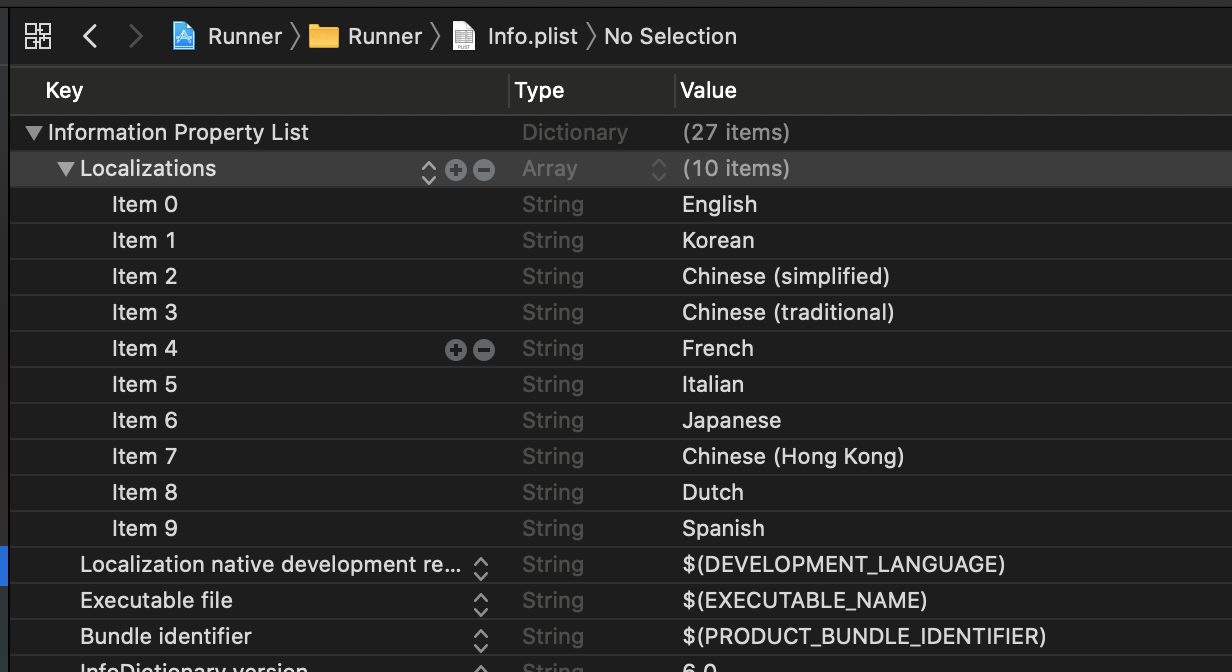Select Info.plist in the breadcrumb bar

click(x=532, y=37)
